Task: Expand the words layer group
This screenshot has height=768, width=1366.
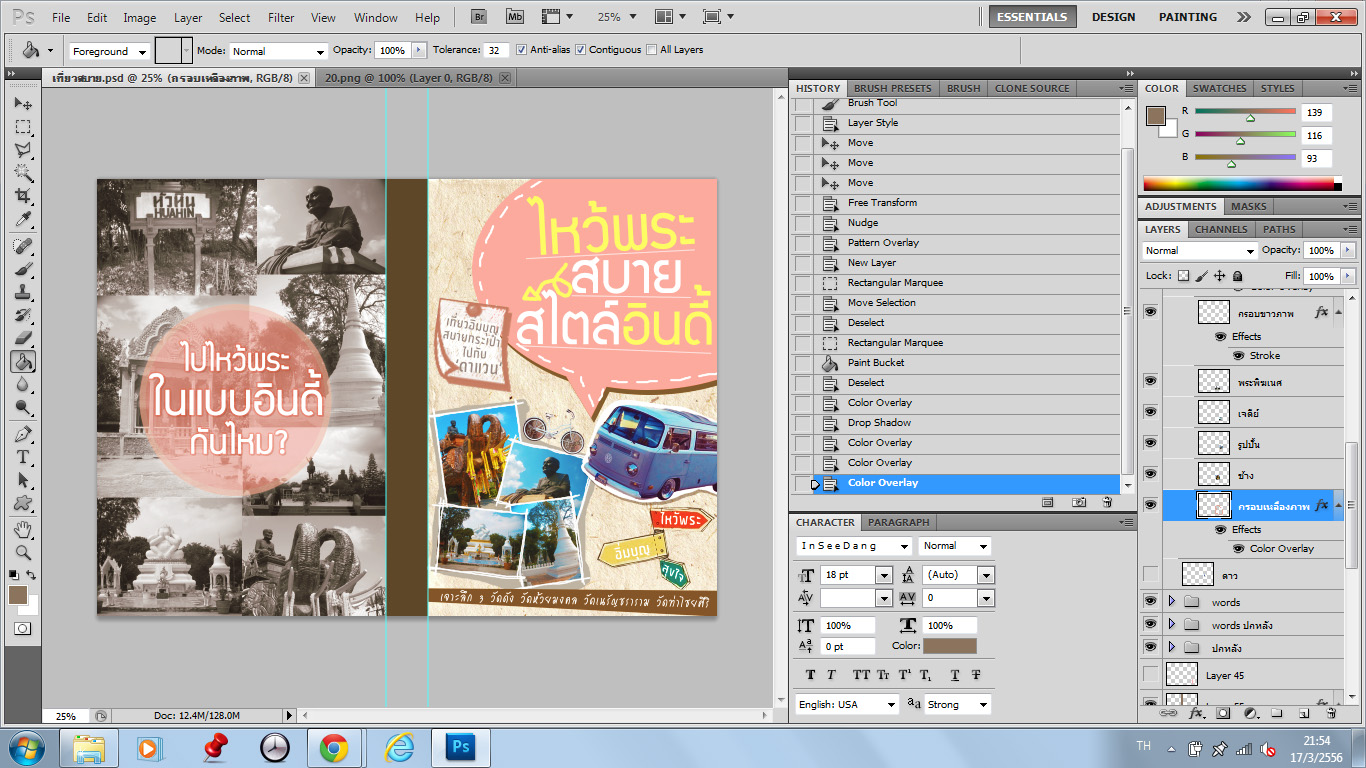Action: (x=1171, y=602)
